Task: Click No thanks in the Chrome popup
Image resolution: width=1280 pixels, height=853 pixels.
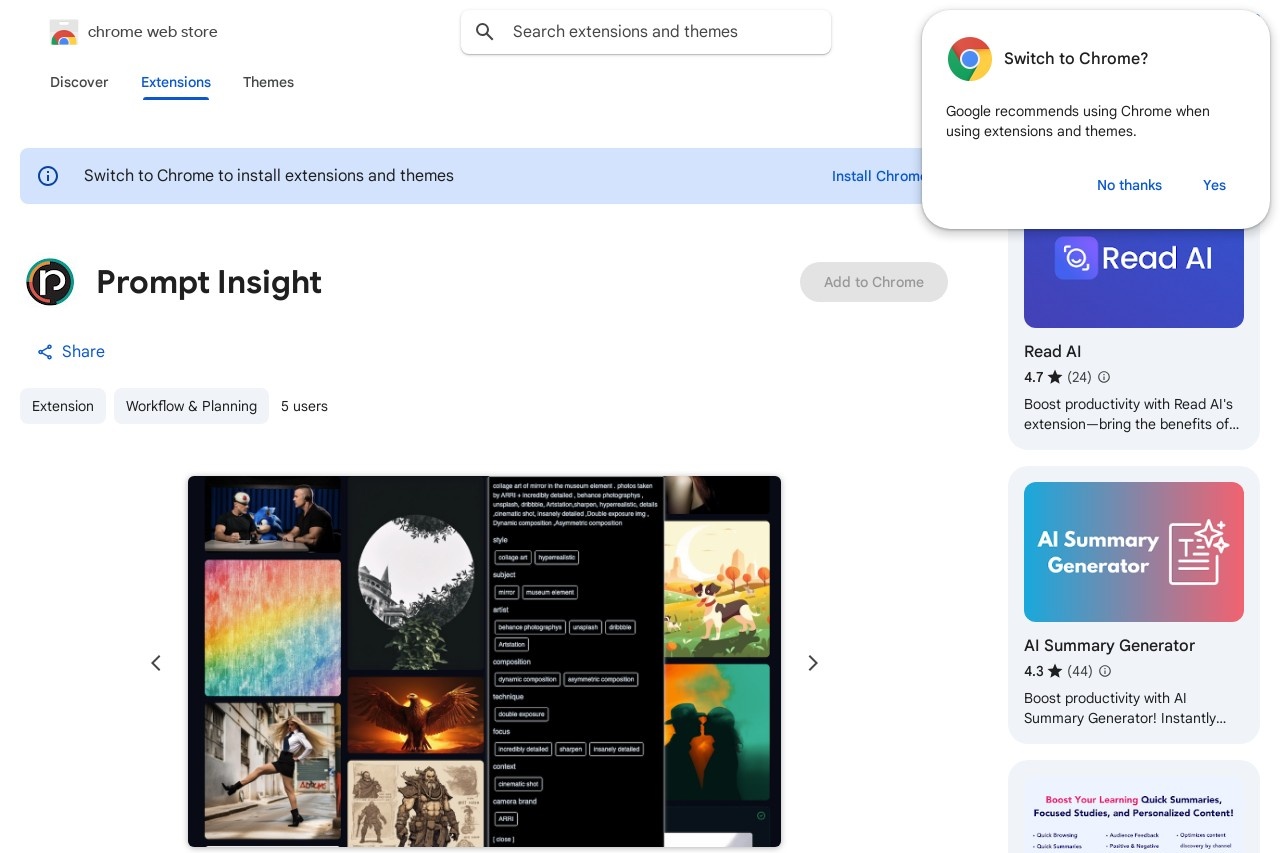Action: pos(1129,185)
